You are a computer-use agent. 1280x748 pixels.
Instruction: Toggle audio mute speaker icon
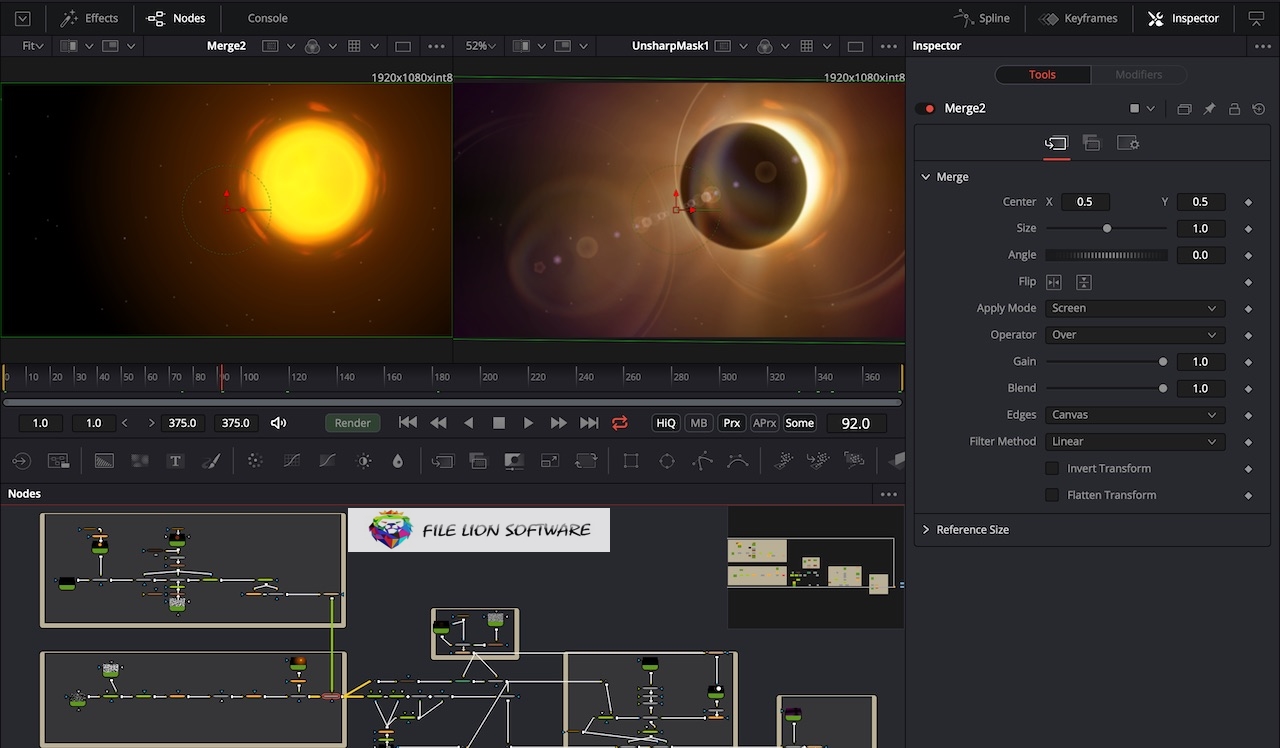(278, 423)
